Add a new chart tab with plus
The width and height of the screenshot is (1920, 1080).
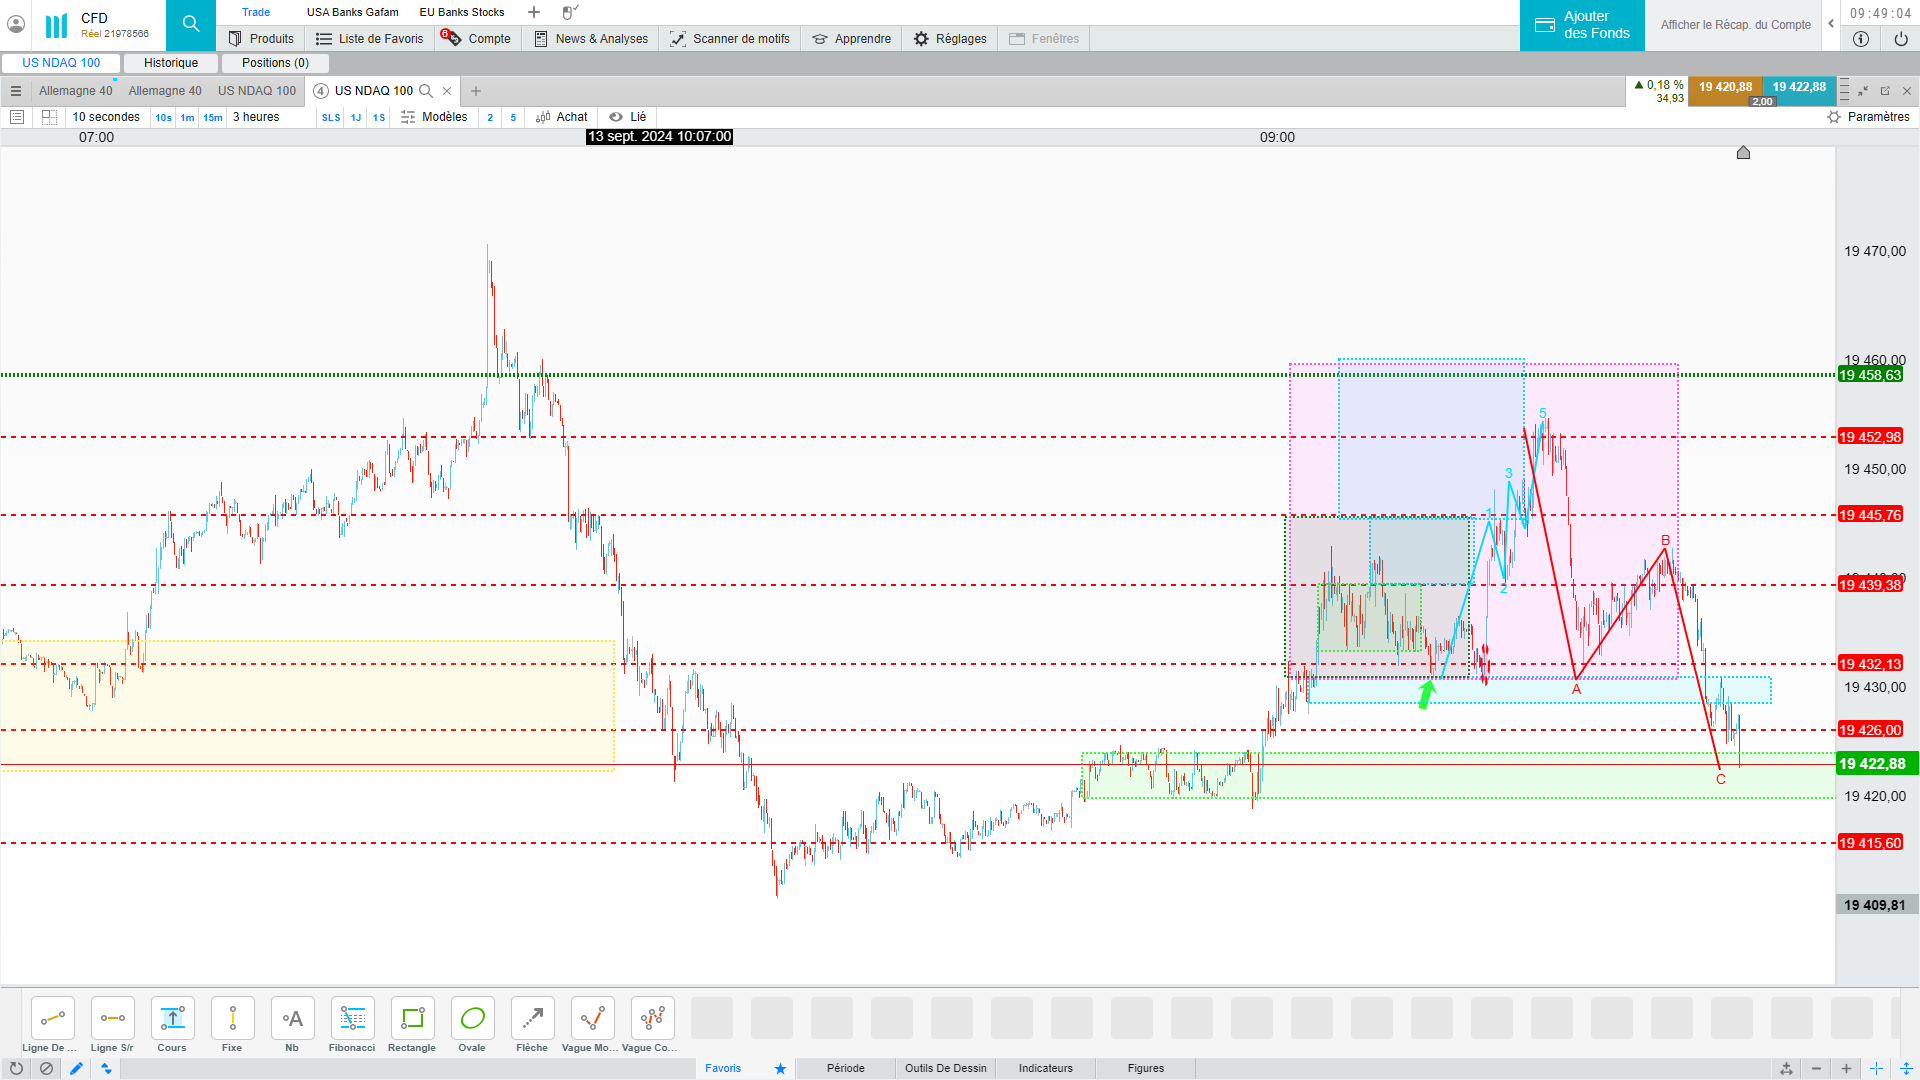click(476, 91)
